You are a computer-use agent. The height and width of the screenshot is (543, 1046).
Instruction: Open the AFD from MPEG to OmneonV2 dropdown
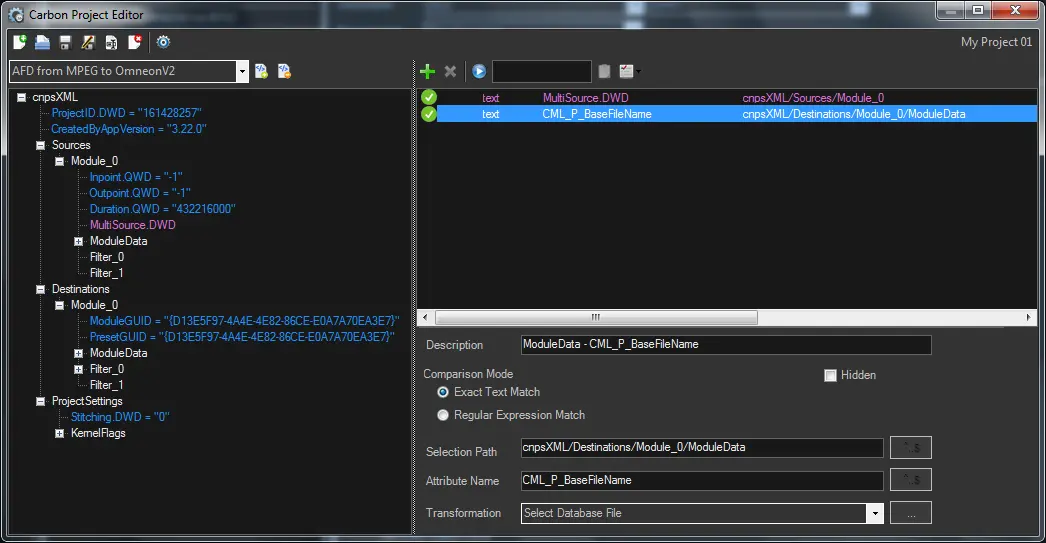243,71
